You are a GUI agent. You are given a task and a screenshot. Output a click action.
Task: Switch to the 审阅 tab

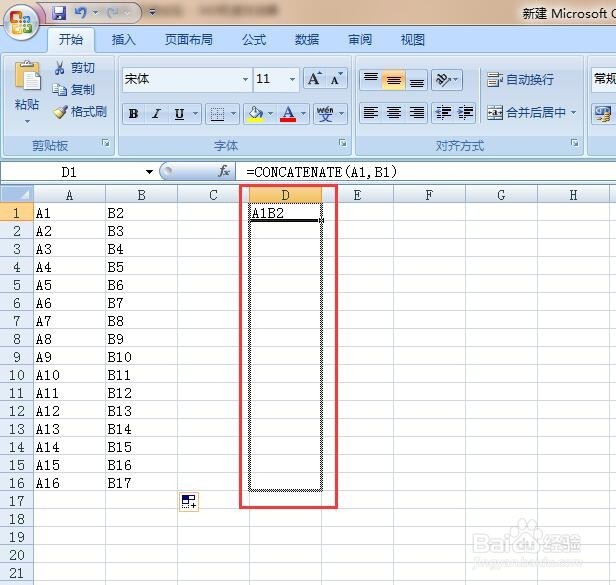[x=360, y=40]
